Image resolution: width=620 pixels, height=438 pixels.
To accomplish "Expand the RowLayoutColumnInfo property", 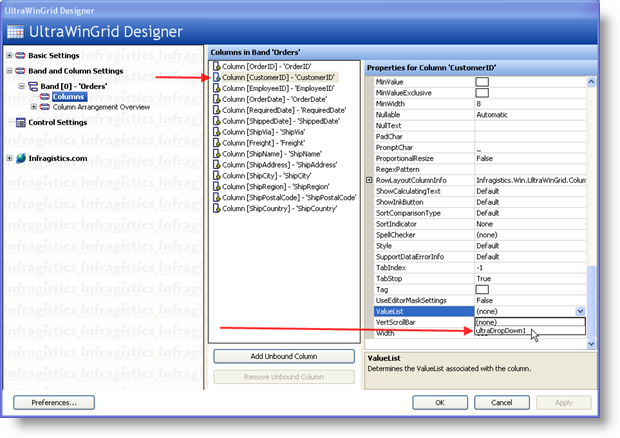I will pyautogui.click(x=370, y=180).
